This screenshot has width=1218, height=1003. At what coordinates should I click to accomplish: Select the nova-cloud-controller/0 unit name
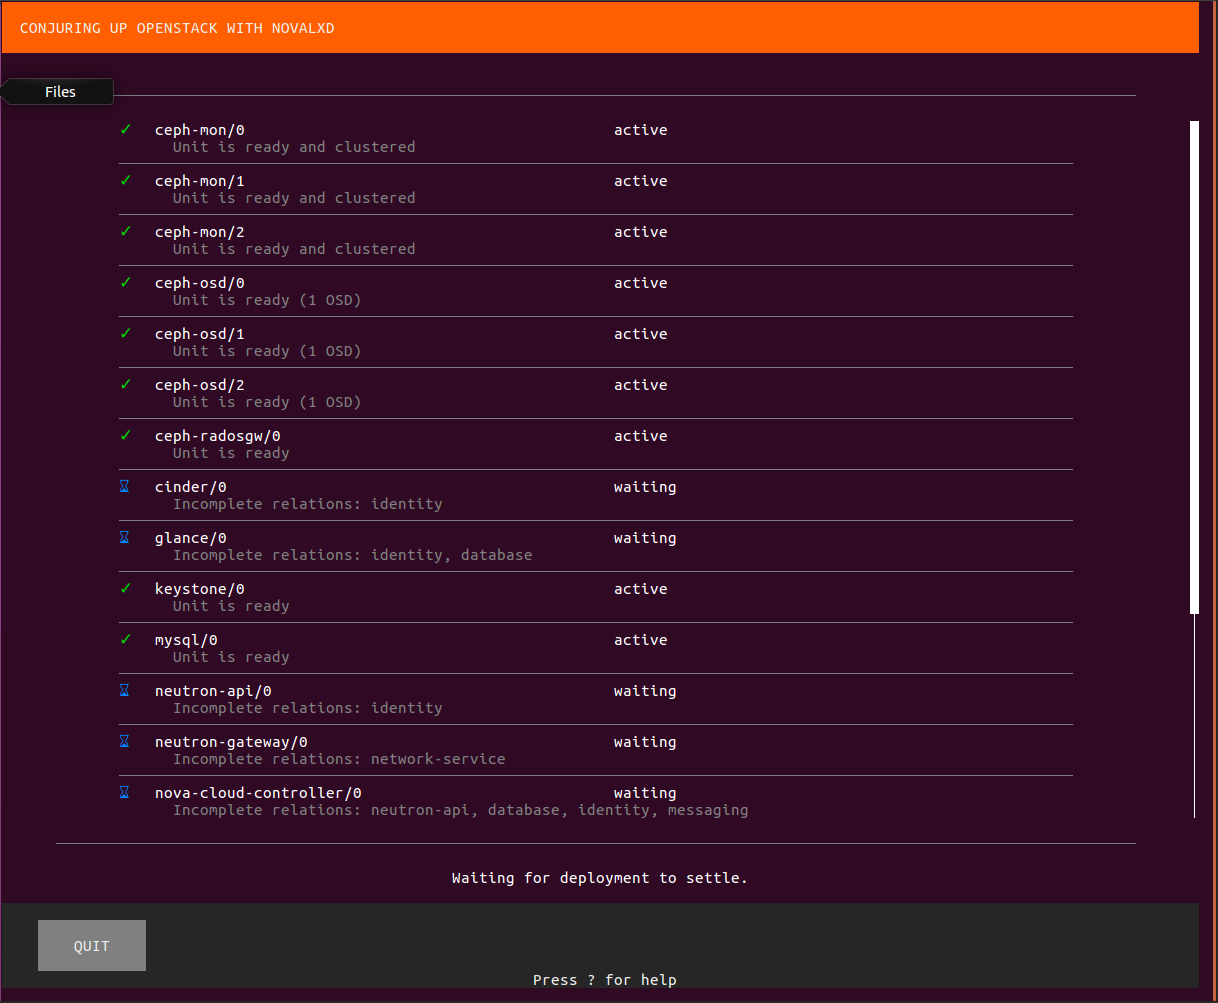click(x=258, y=793)
